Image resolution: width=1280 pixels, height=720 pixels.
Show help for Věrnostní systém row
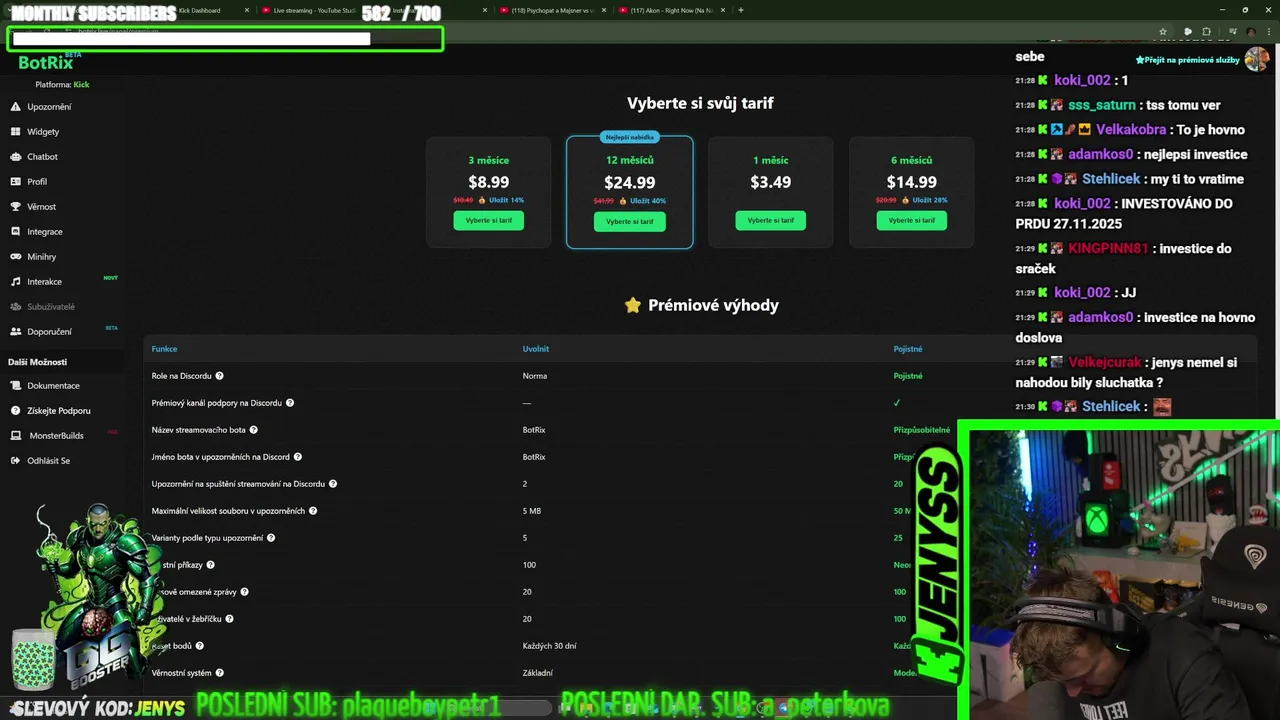[219, 673]
